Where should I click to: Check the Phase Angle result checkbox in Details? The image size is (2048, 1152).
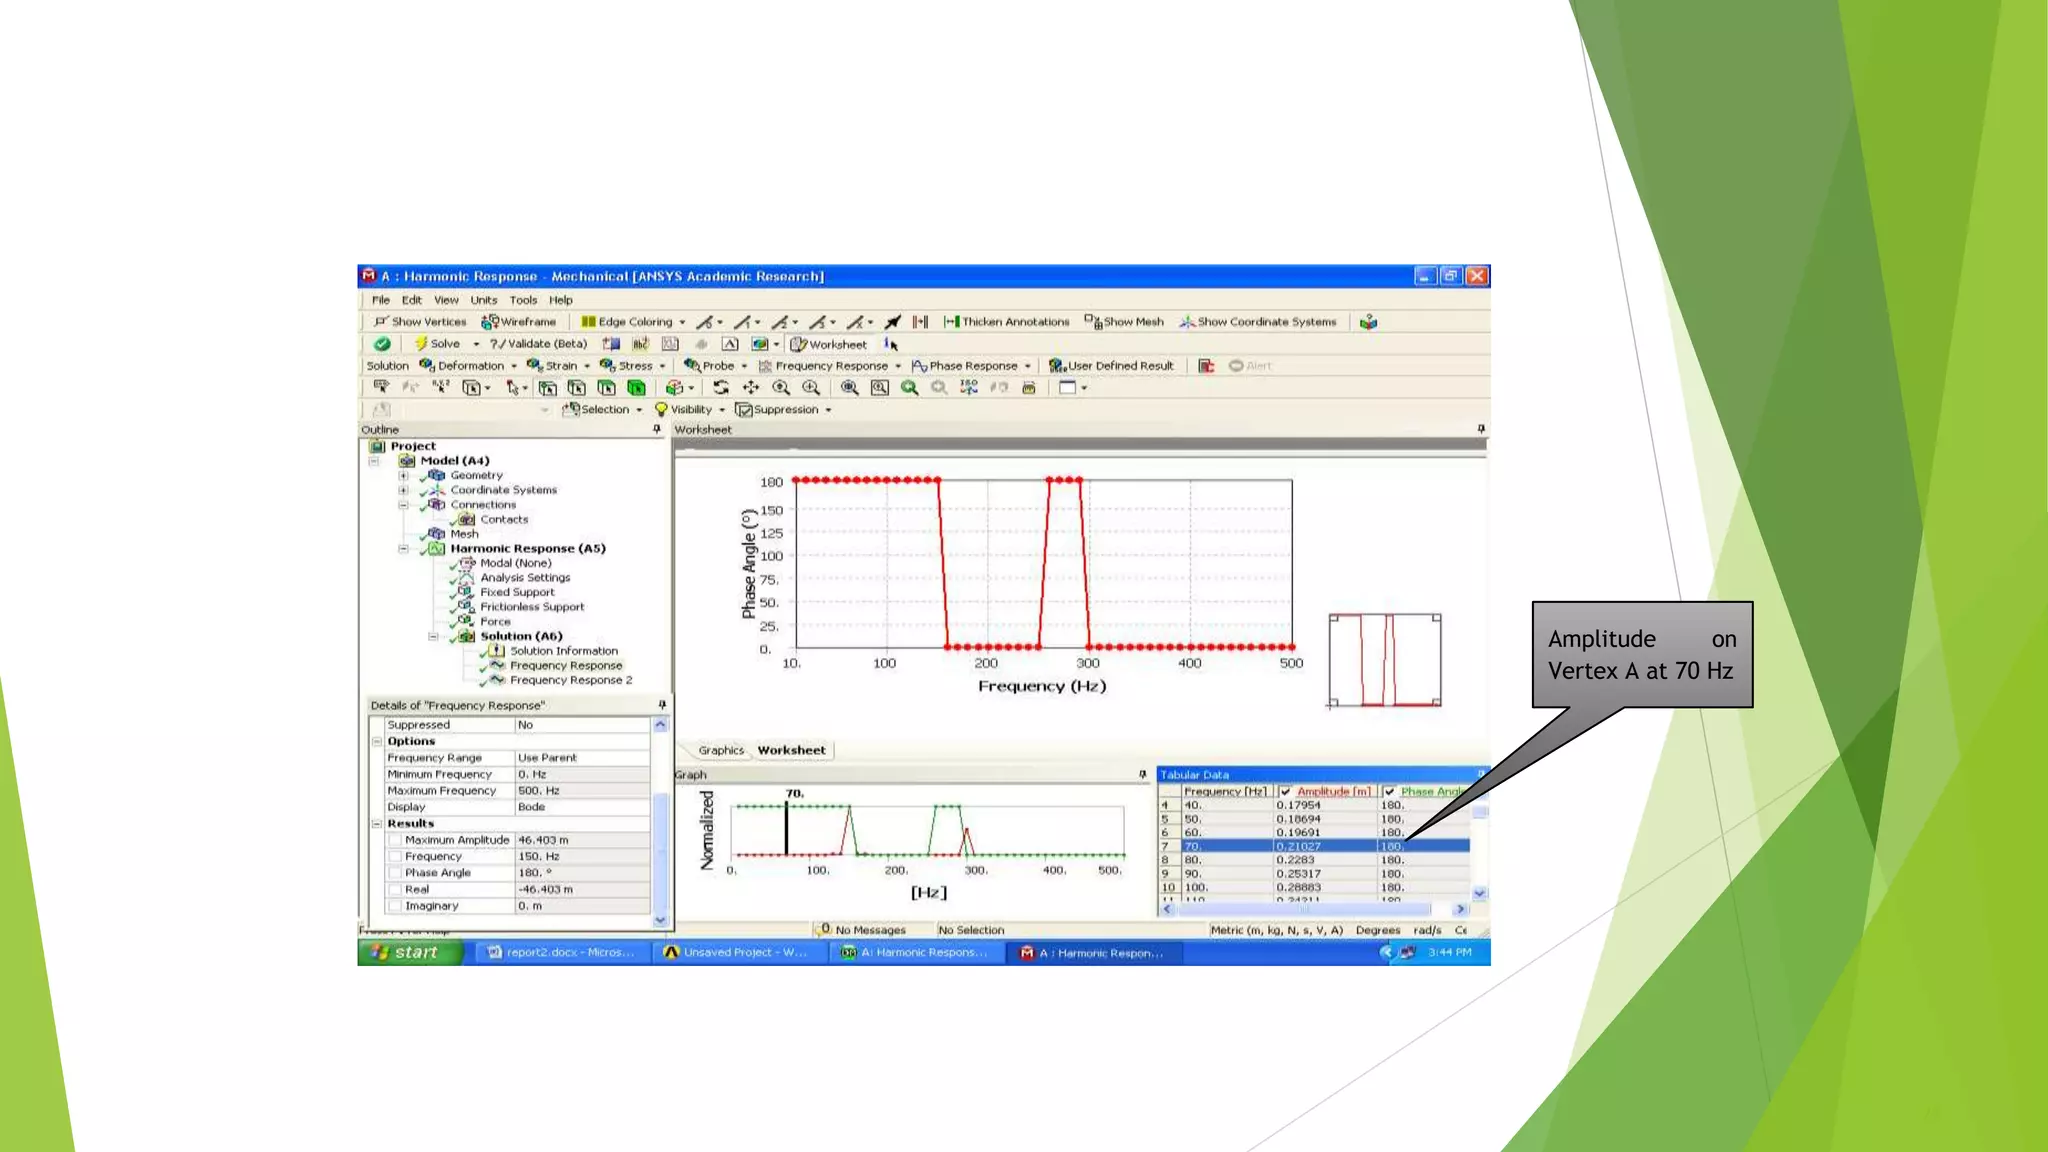(395, 873)
